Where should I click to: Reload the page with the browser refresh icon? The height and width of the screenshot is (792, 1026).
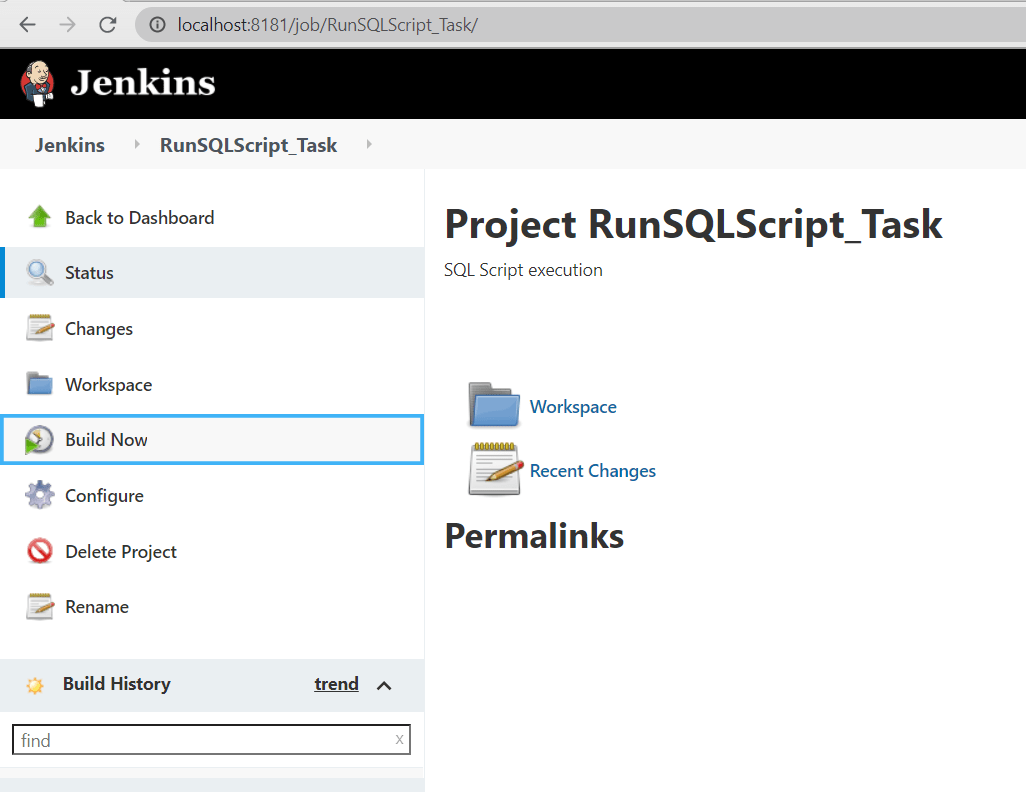pyautogui.click(x=107, y=25)
